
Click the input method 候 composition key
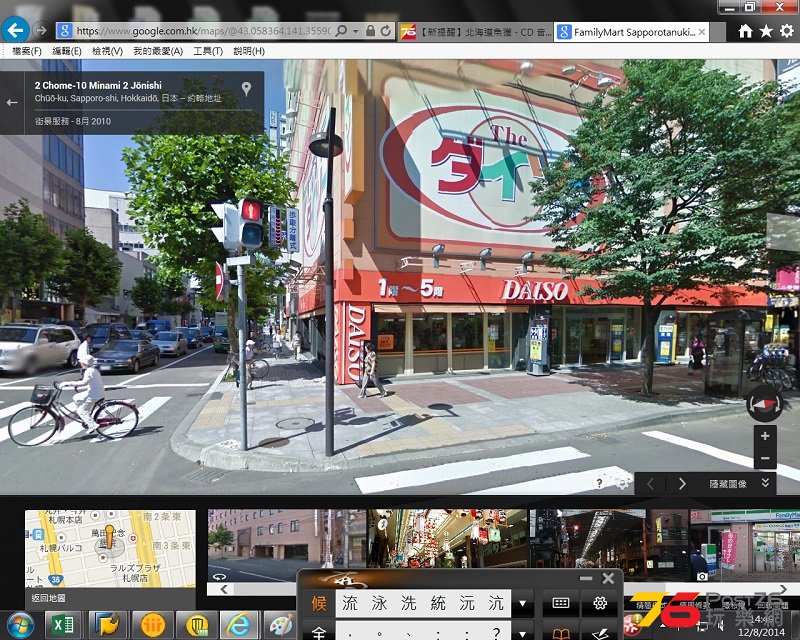(319, 604)
